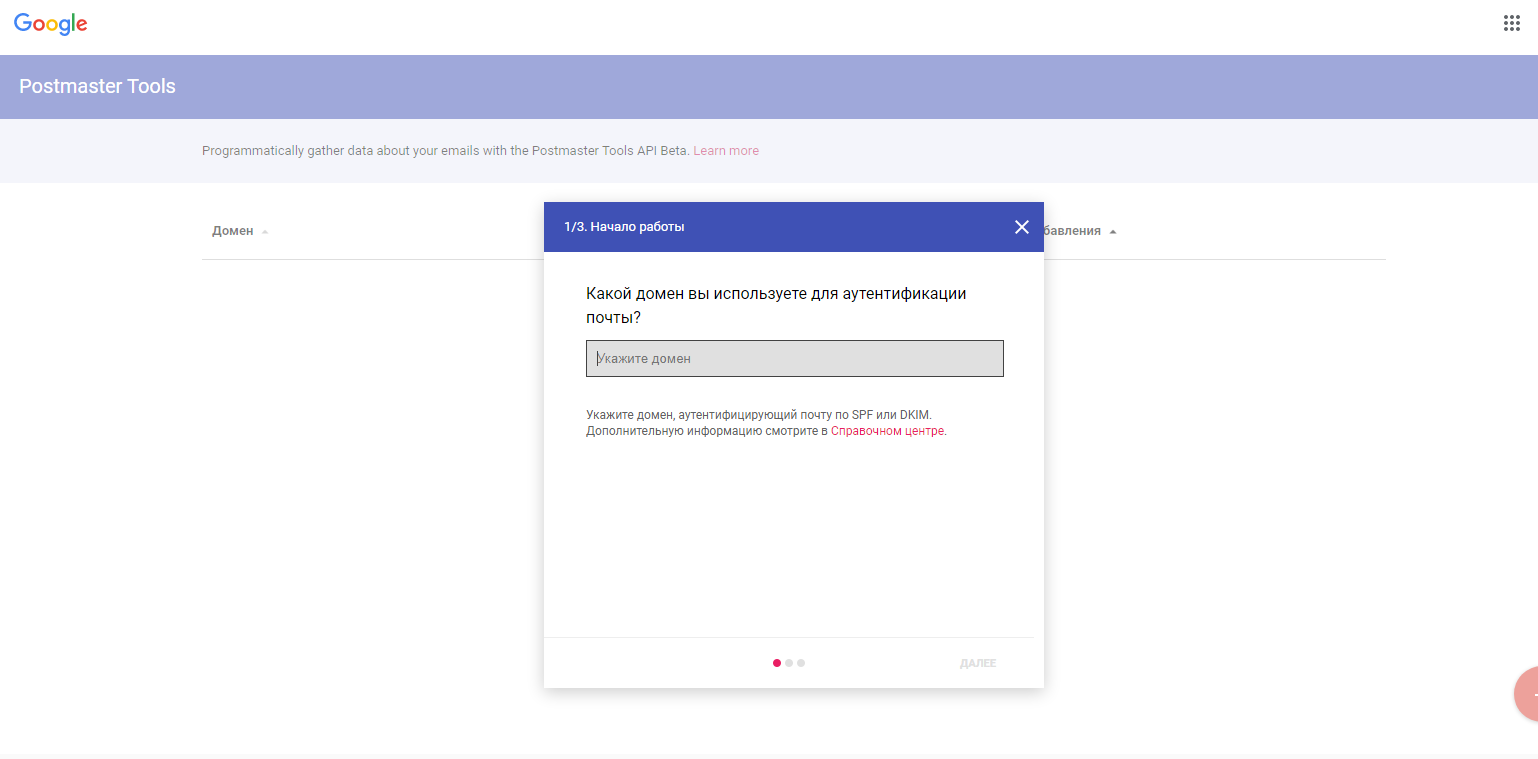Click the sort arrow beside date-added column
Viewport: 1538px width, 759px height.
[1113, 232]
